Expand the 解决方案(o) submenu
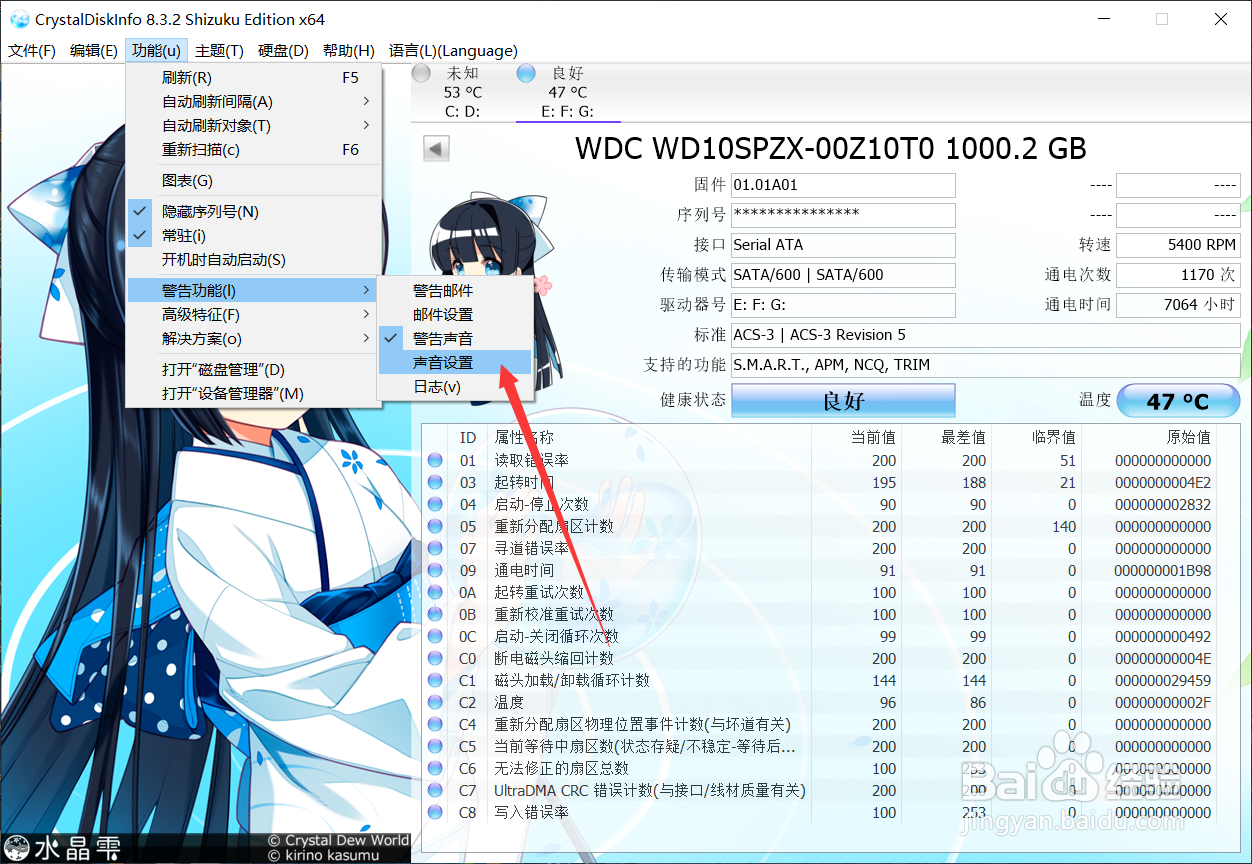The width and height of the screenshot is (1252, 864). coord(253,339)
